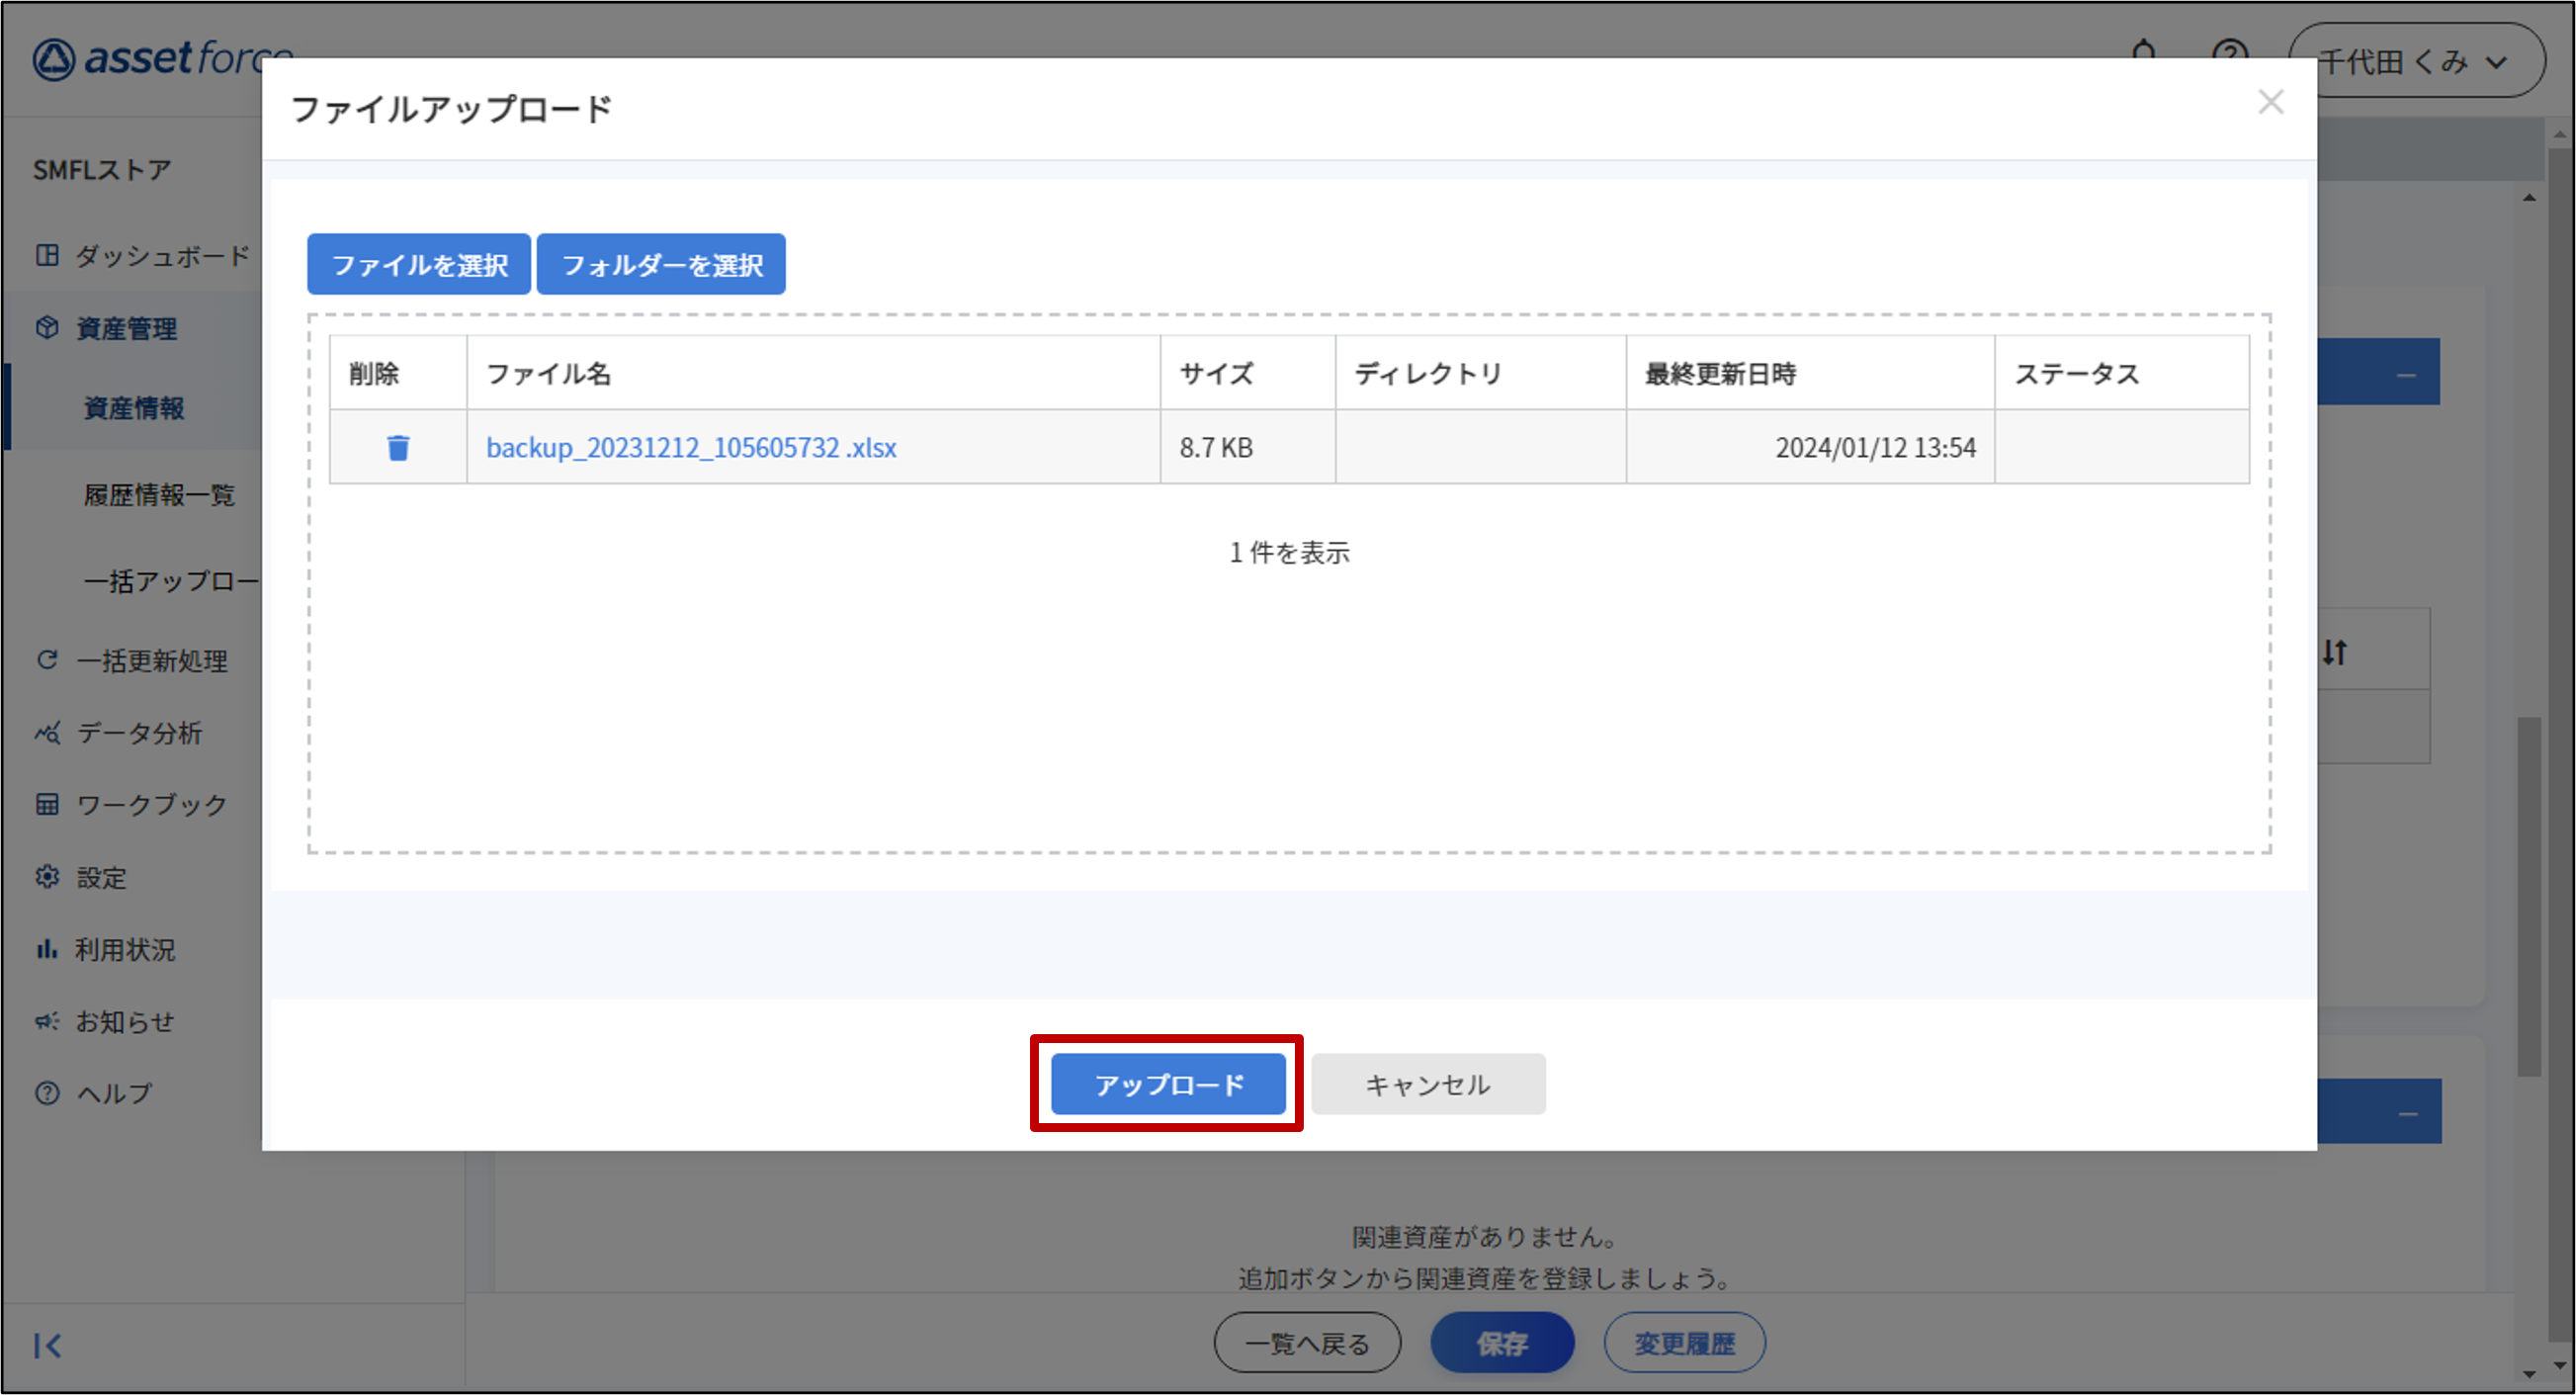Delete the backup xlsx file via trash icon

[398, 447]
